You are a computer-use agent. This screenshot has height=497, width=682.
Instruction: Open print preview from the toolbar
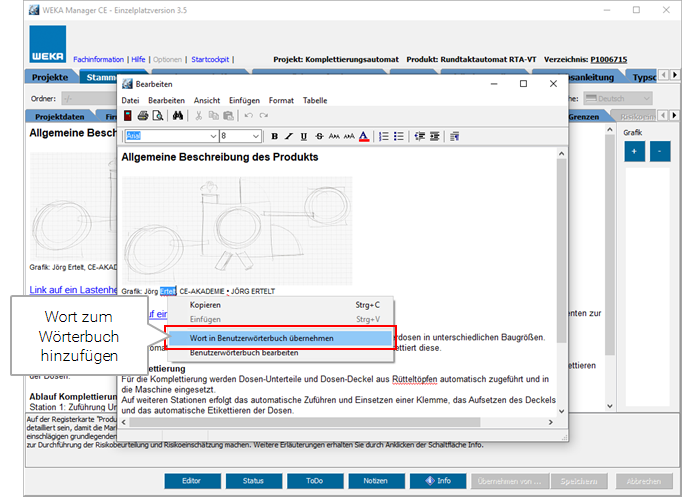tap(158, 116)
